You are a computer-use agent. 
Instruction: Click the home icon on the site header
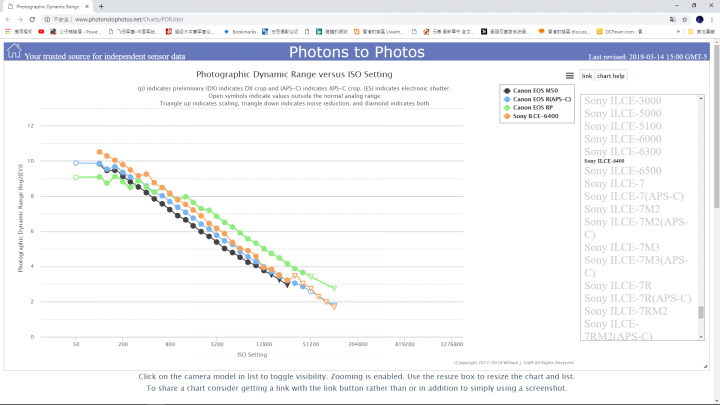pyautogui.click(x=14, y=51)
